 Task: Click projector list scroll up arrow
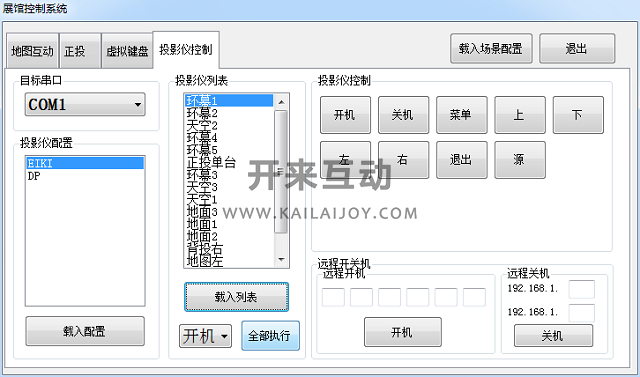coord(281,102)
